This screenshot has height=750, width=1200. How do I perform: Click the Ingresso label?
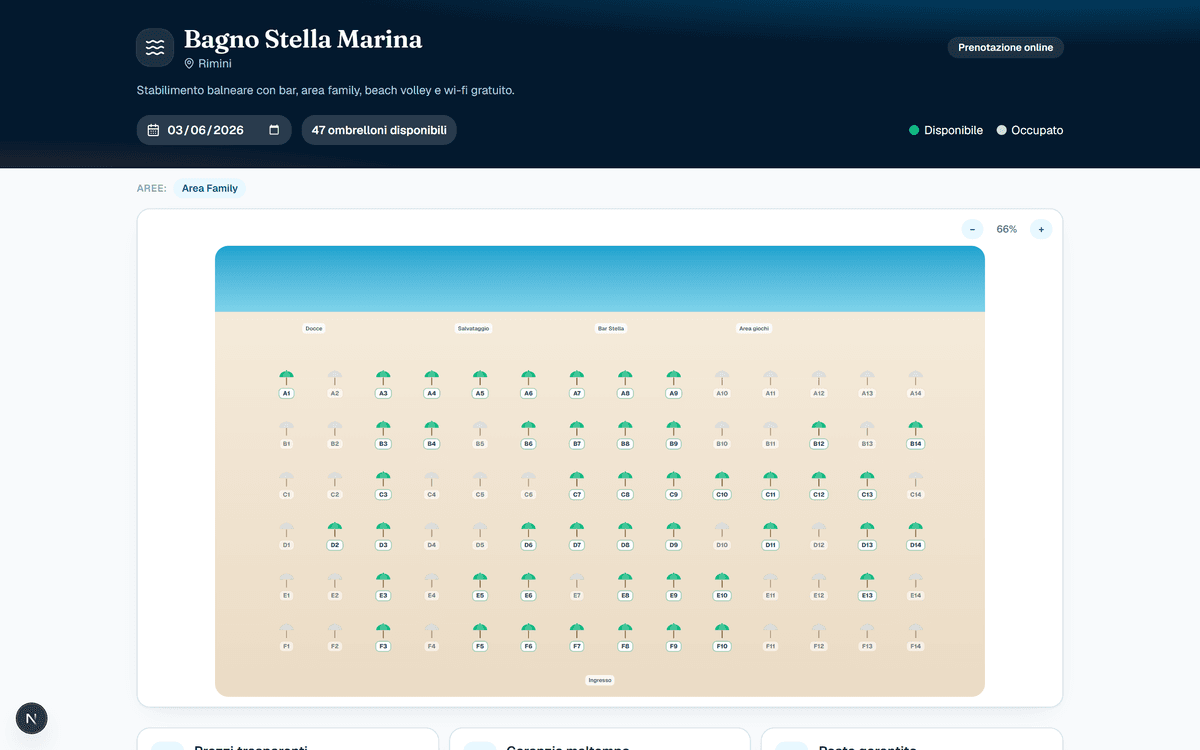pos(600,680)
